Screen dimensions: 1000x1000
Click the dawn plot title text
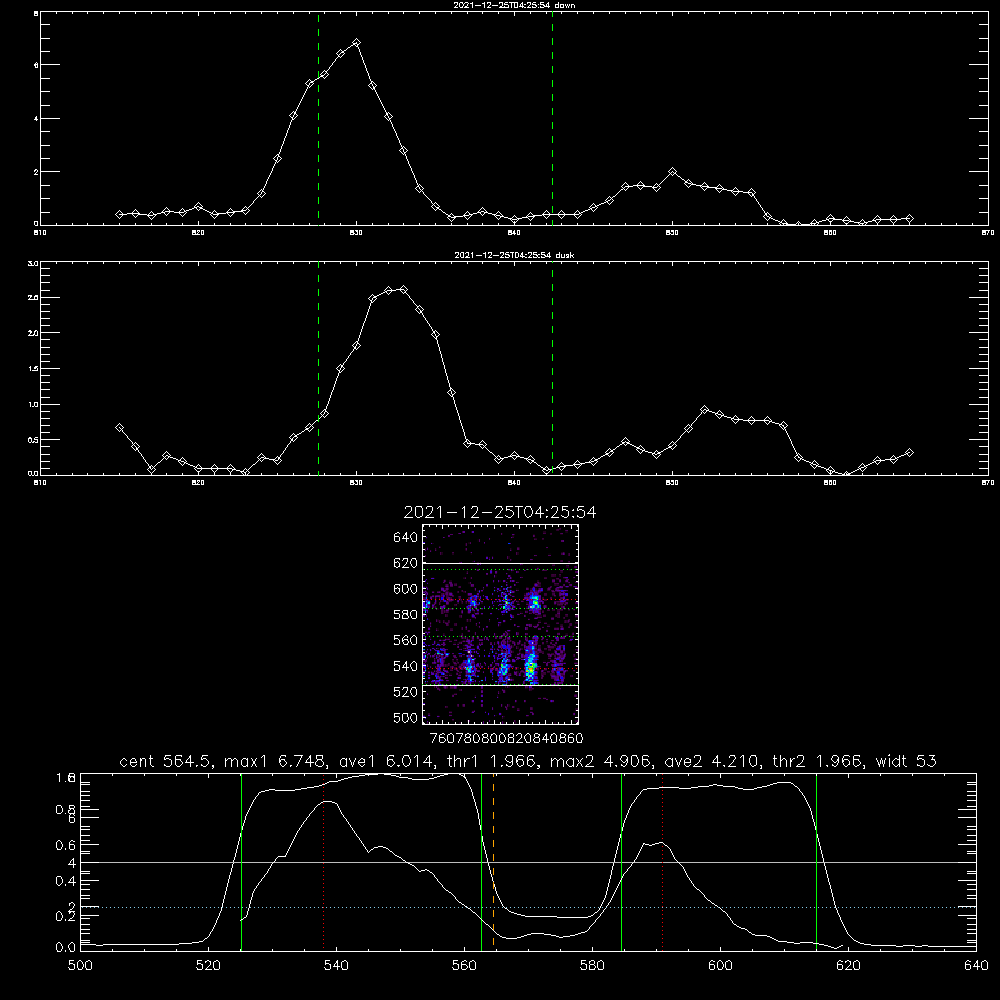514,5
